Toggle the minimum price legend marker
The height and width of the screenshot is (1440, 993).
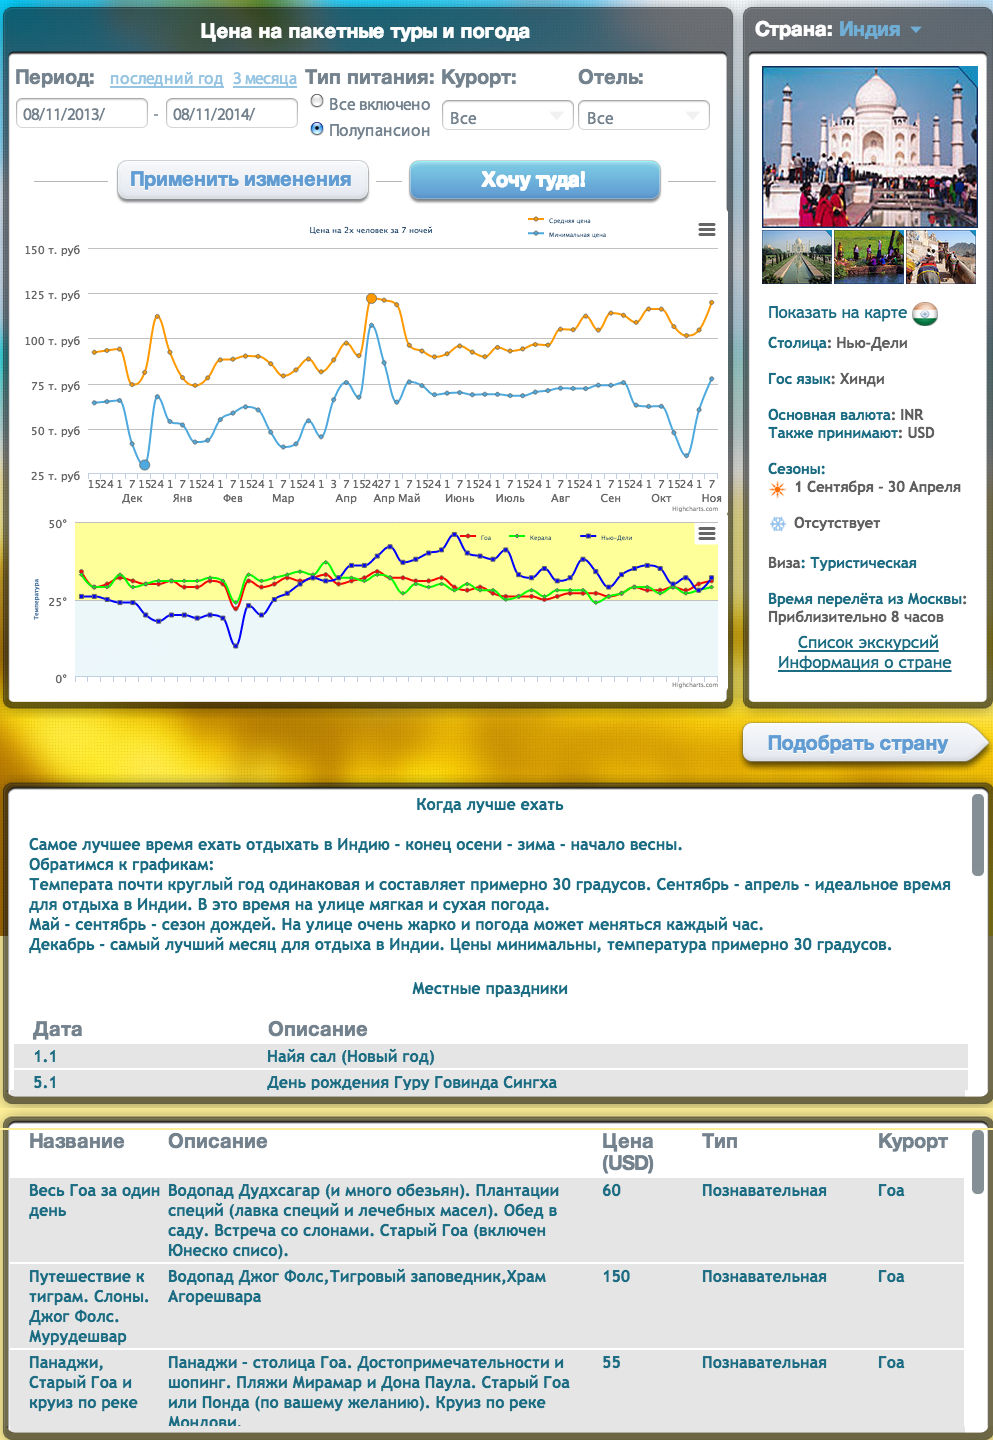536,234
